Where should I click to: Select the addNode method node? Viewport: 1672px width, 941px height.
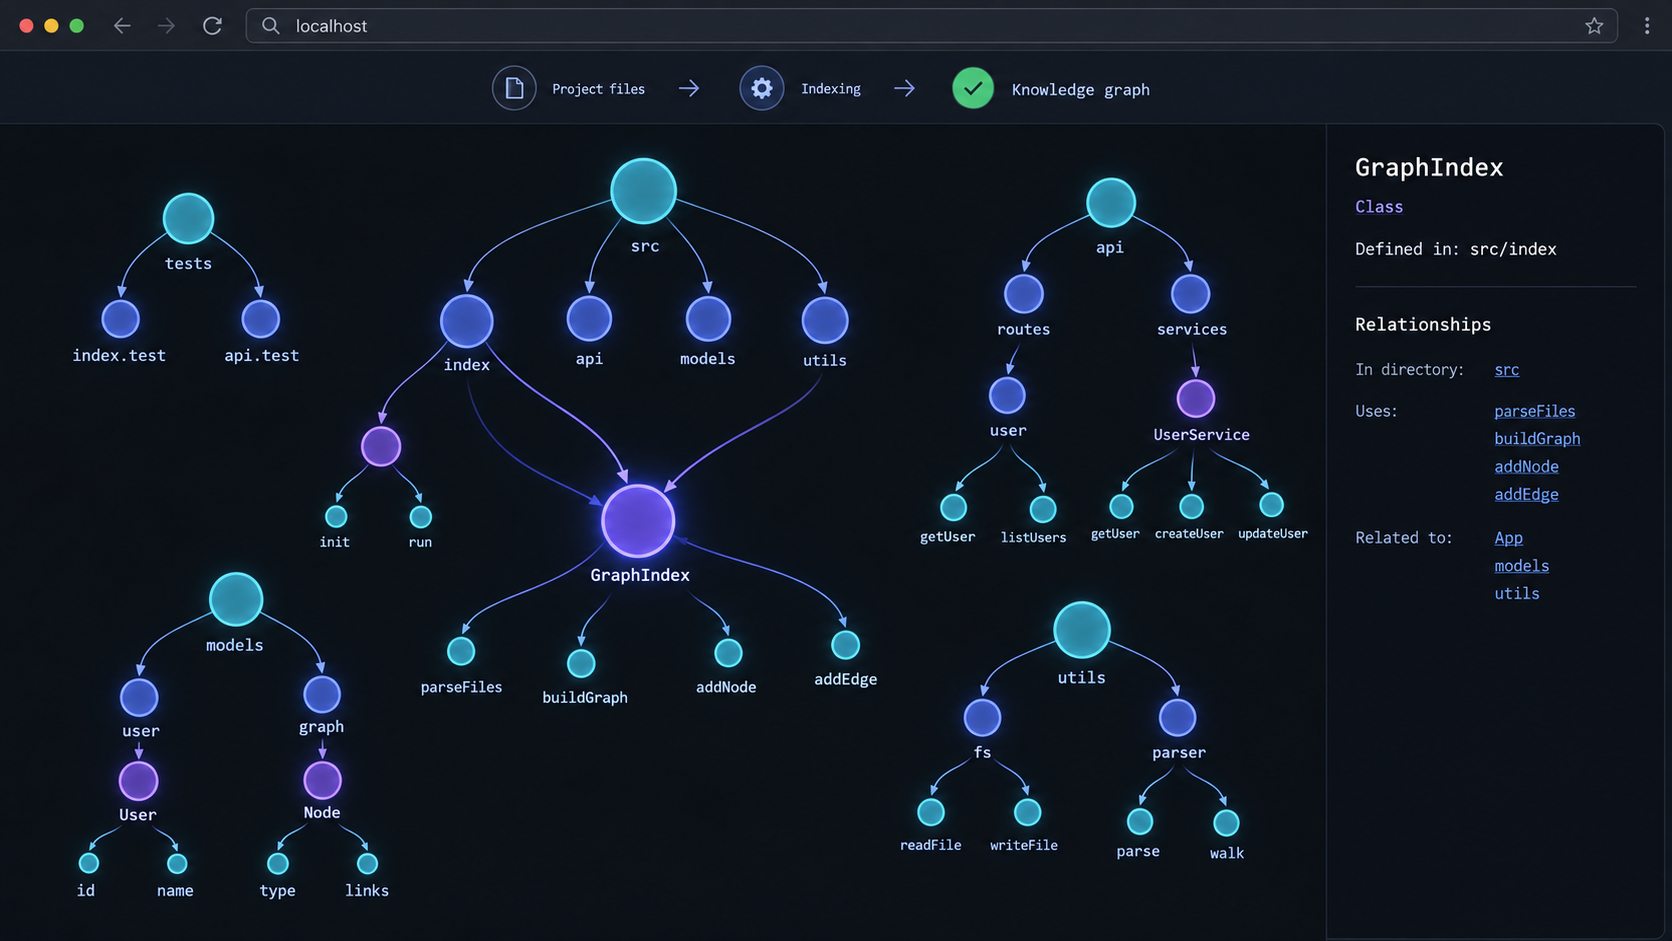(728, 653)
